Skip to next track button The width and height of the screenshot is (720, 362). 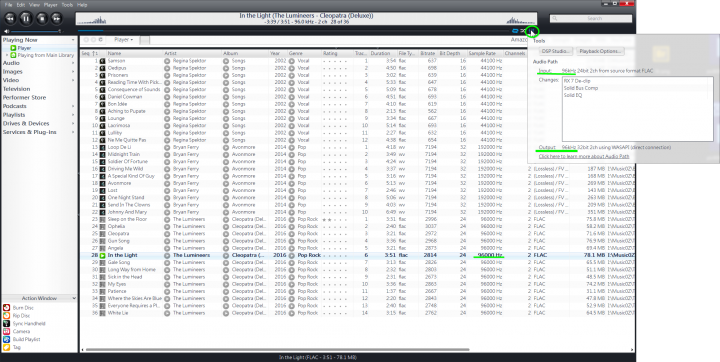point(56,18)
